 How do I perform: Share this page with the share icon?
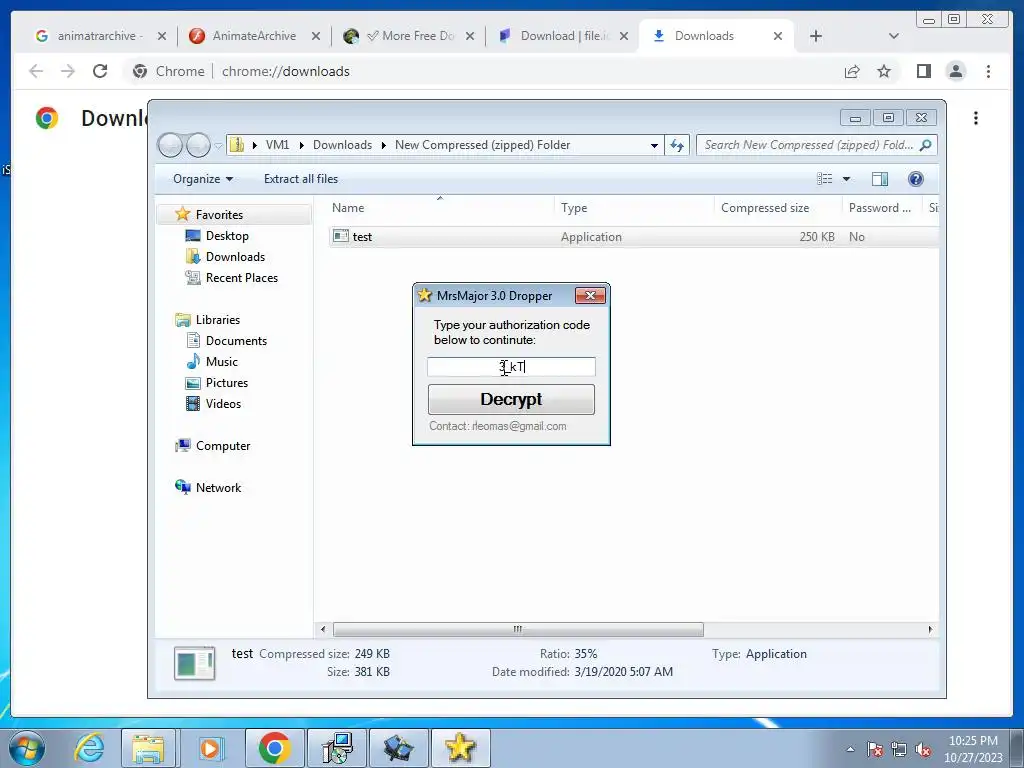(x=852, y=71)
